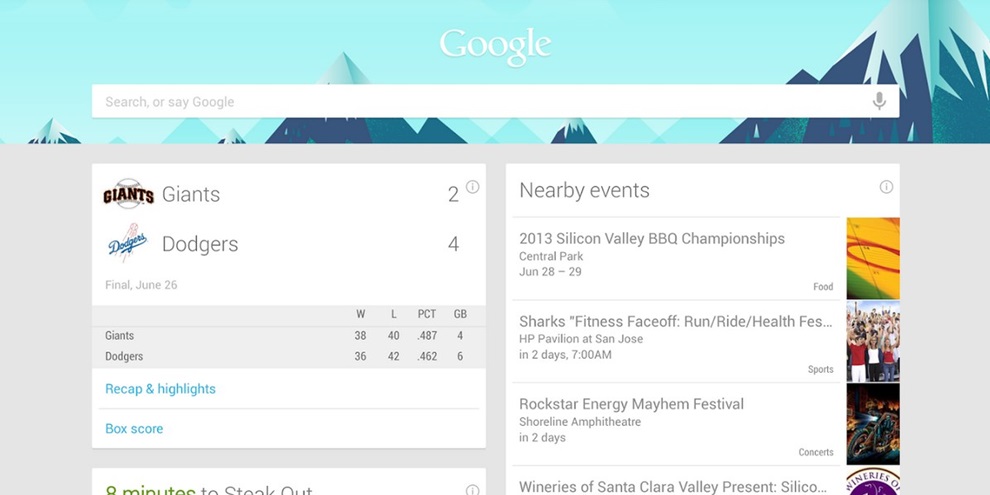This screenshot has width=990, height=495.
Task: Open the Box score link
Action: (134, 429)
